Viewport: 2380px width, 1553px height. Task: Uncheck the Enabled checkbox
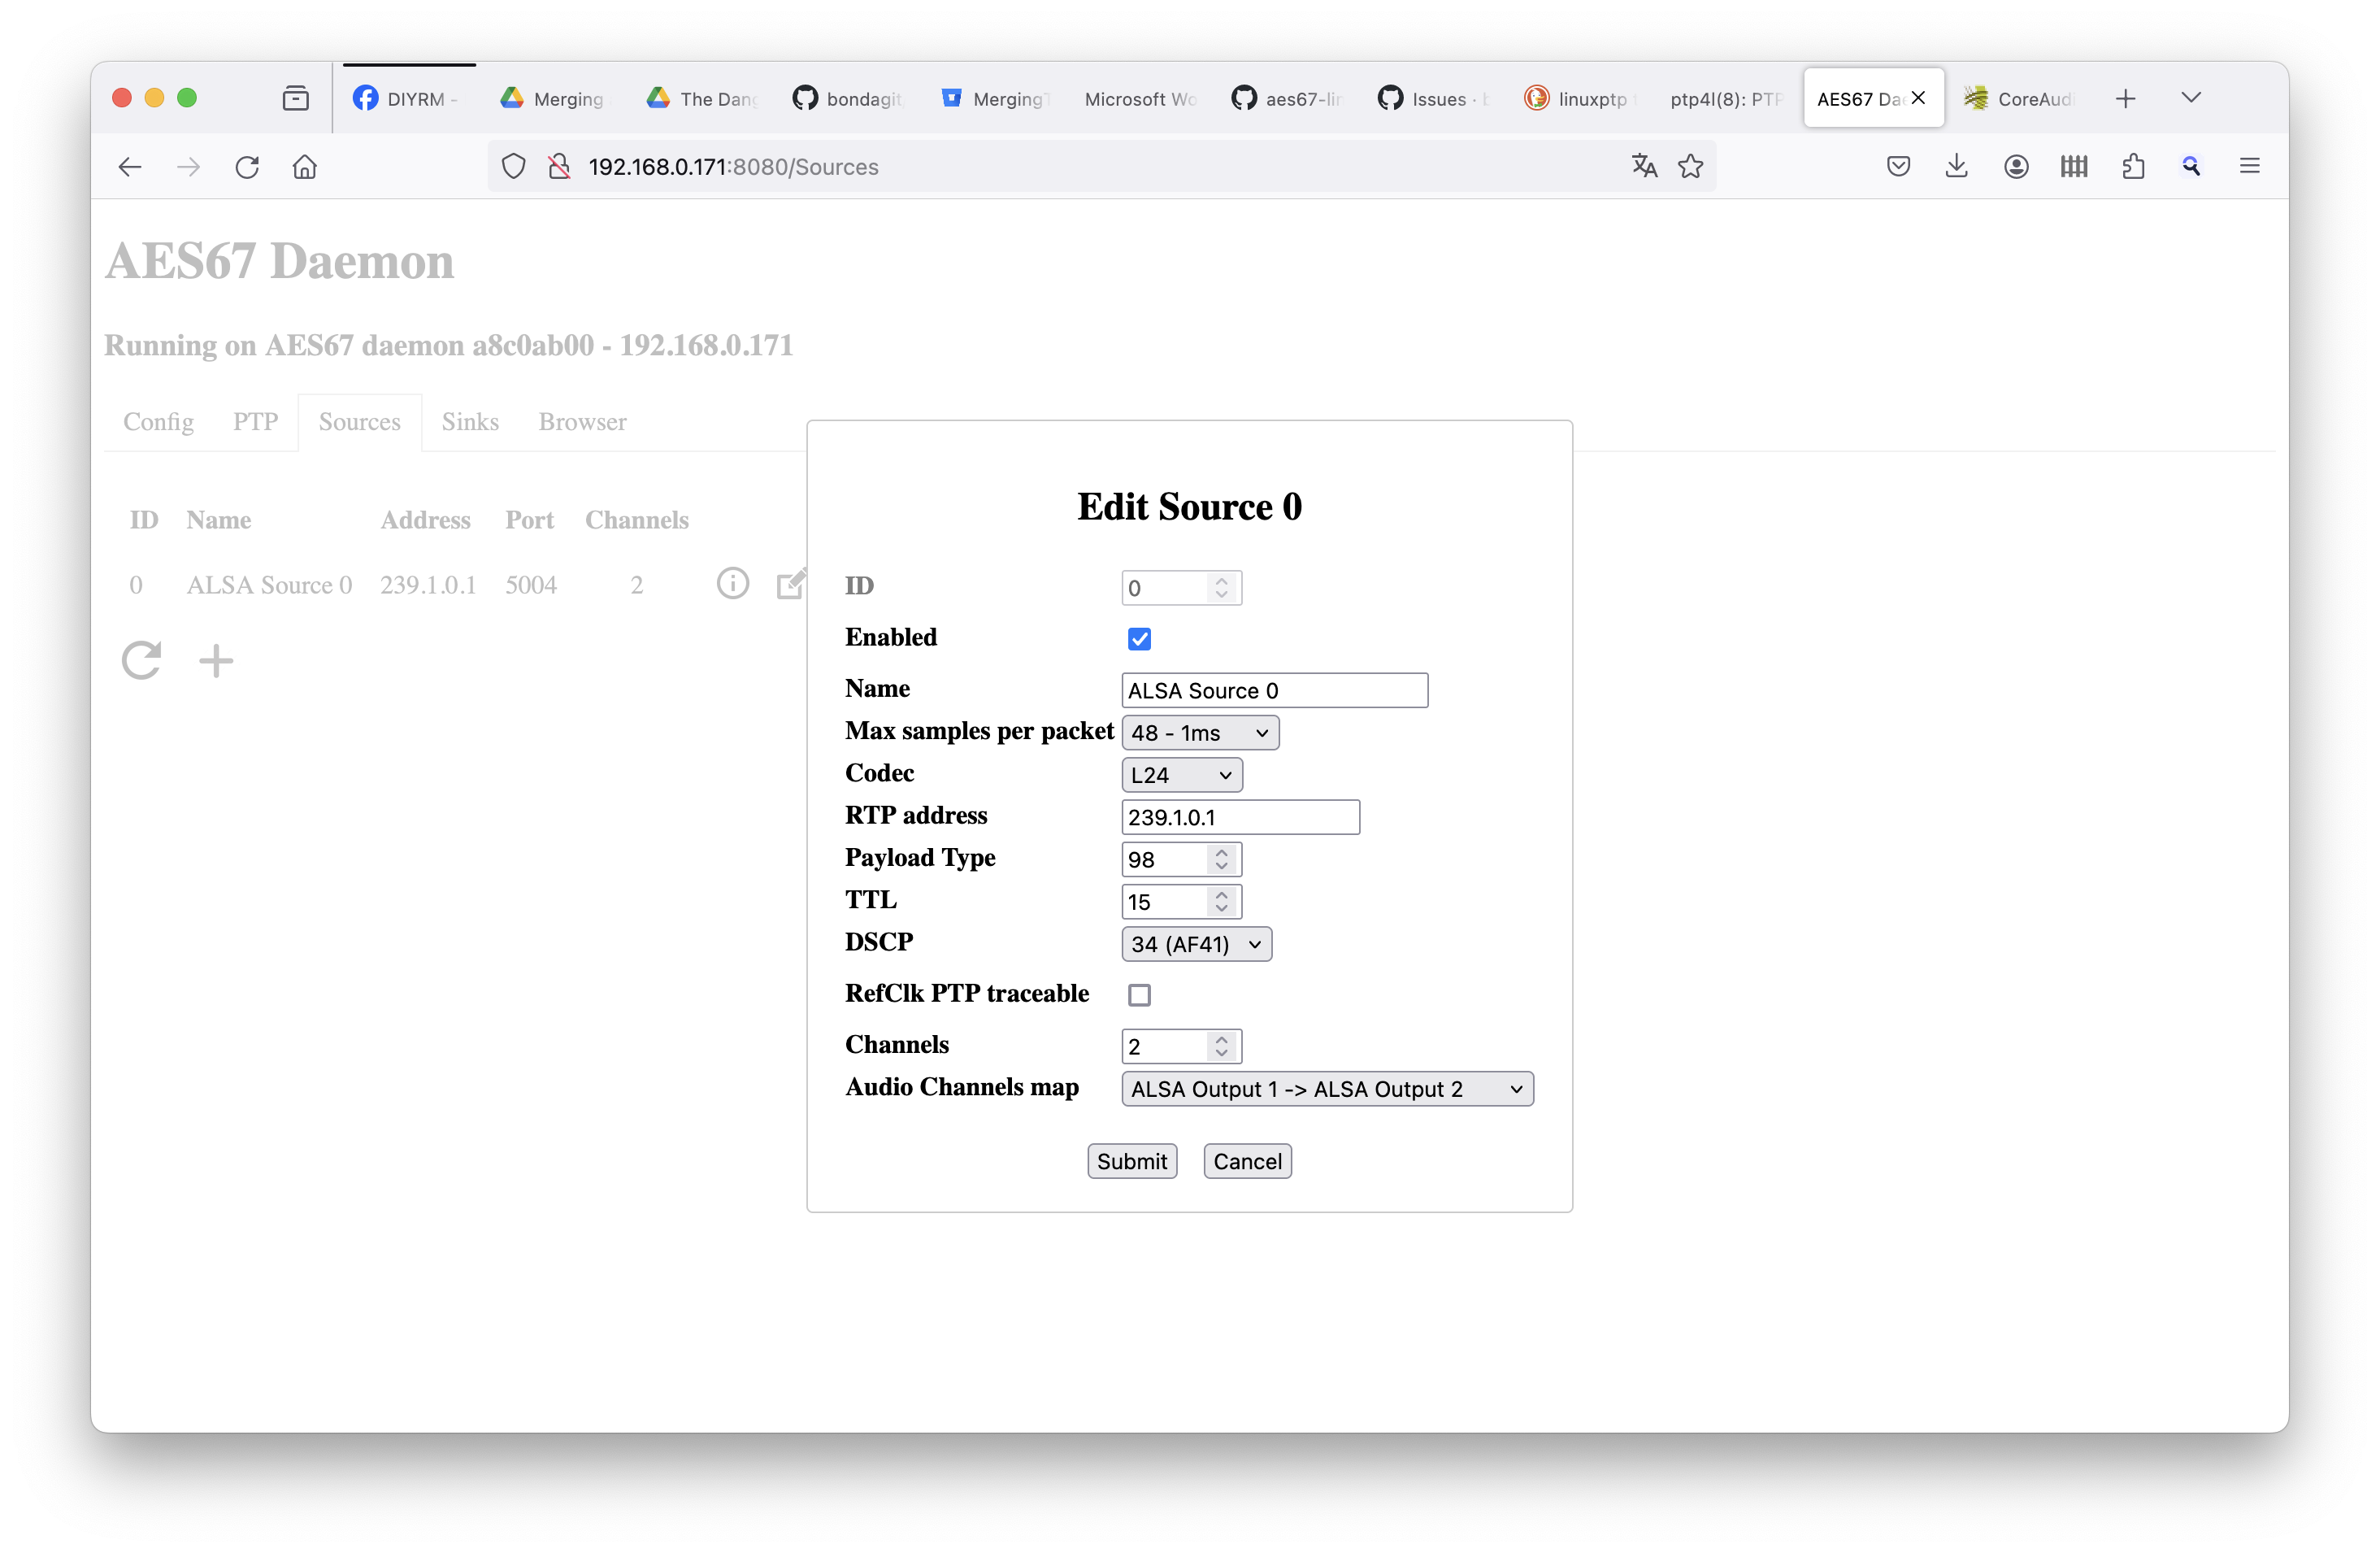[x=1139, y=639]
